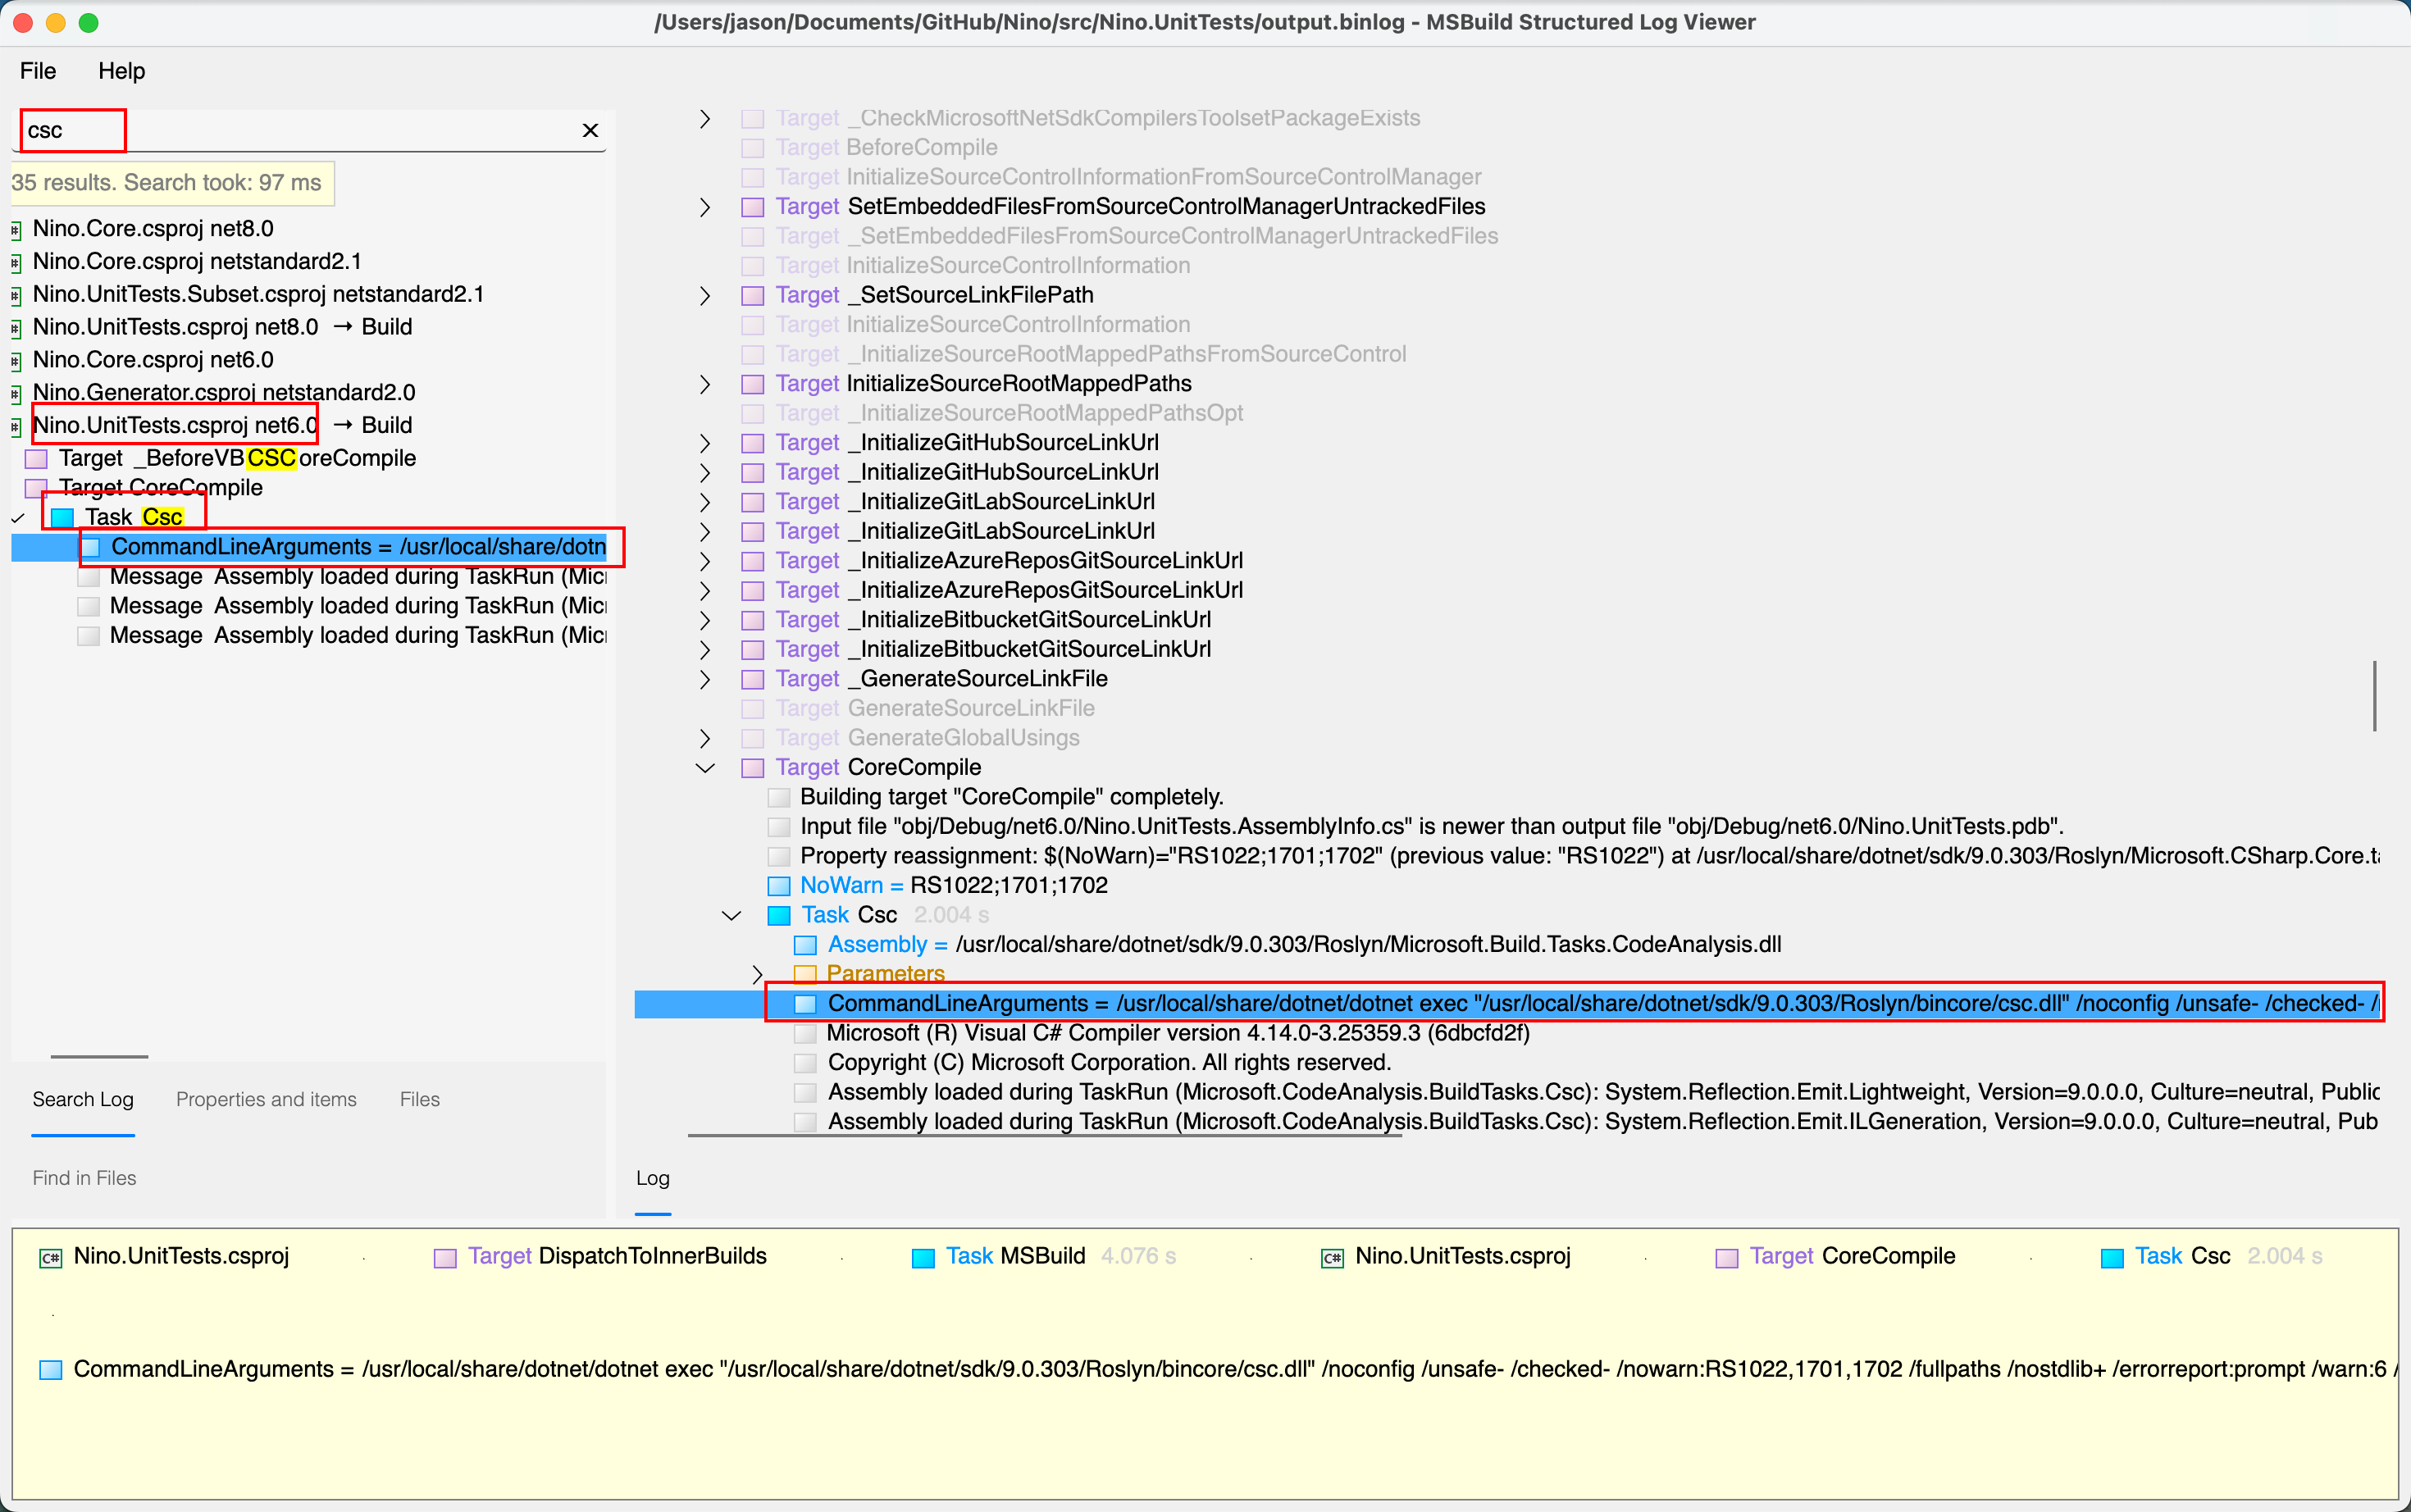
Task: Expand the InitializeSourceRootMappedPaths target
Action: click(x=705, y=384)
